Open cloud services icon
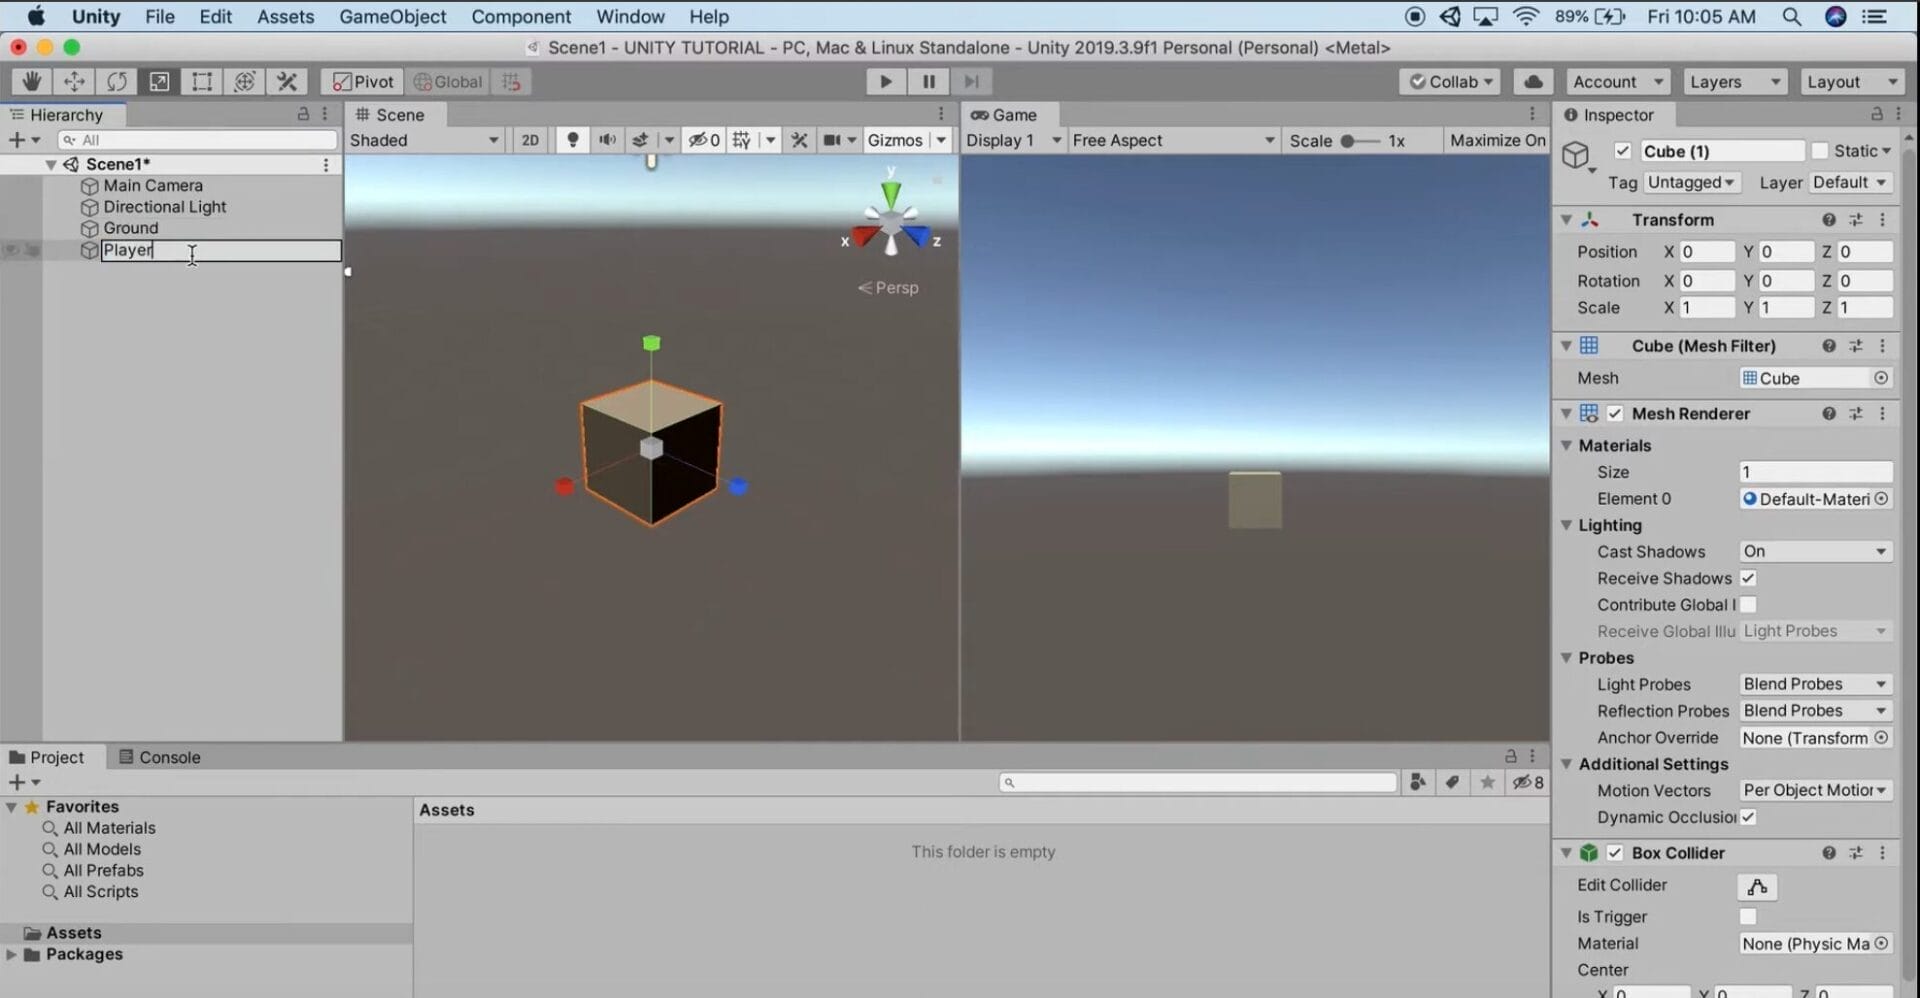This screenshot has width=1920, height=998. click(x=1533, y=82)
